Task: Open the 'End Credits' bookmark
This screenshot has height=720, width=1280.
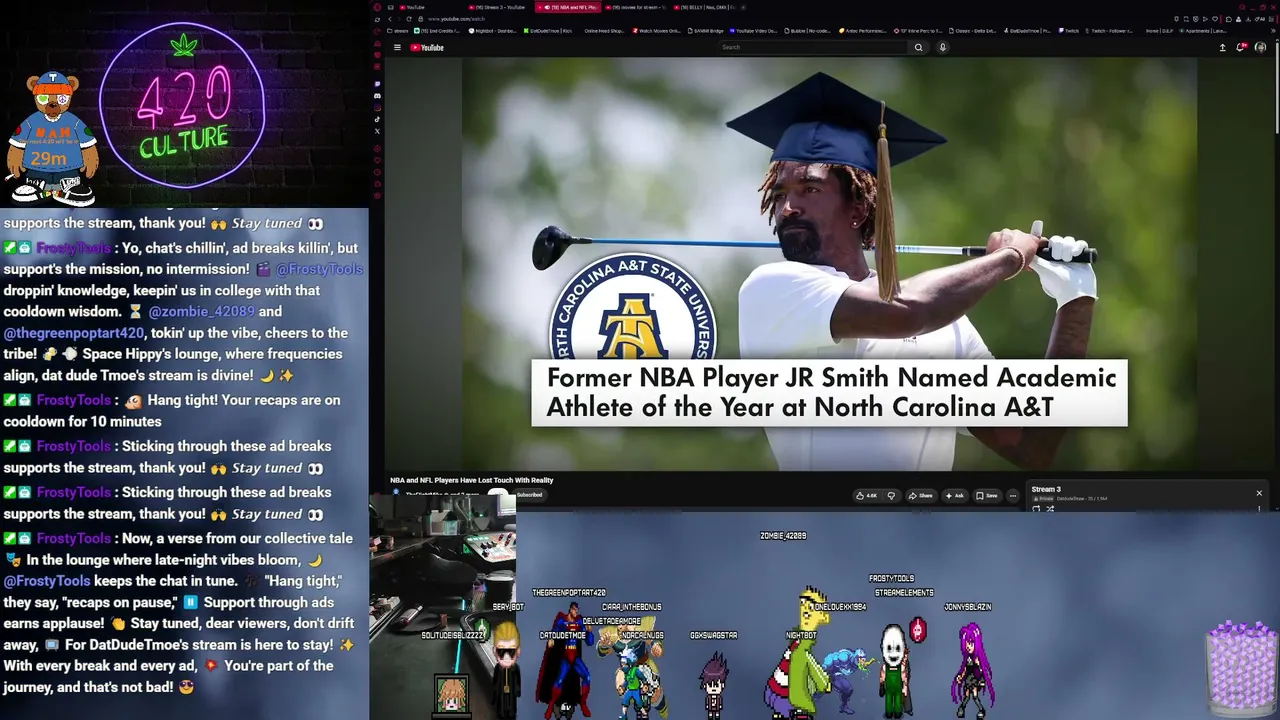Action: click(x=439, y=31)
